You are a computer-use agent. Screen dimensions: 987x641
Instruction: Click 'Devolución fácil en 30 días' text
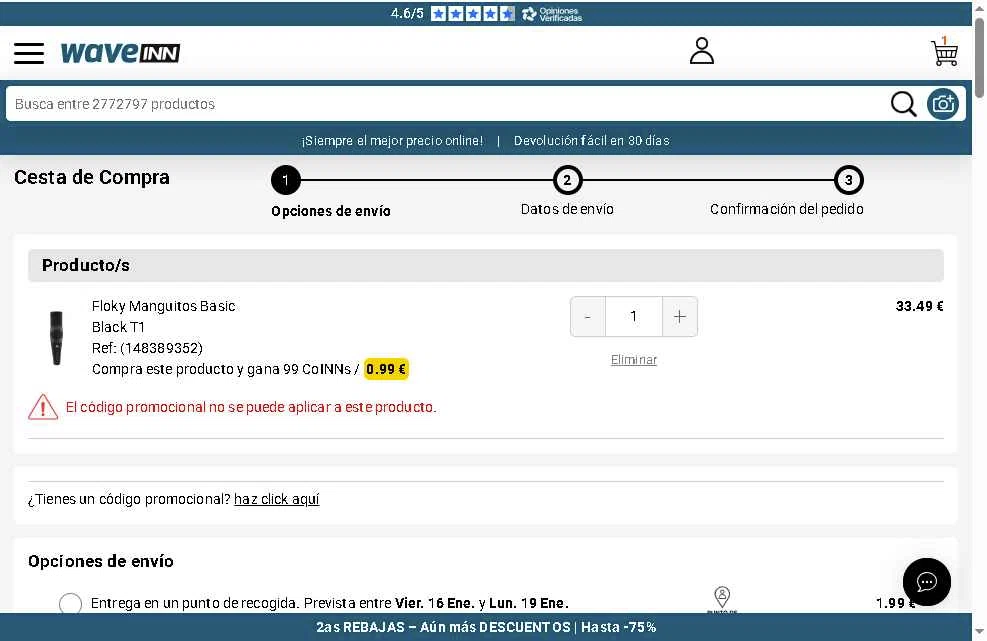[592, 140]
